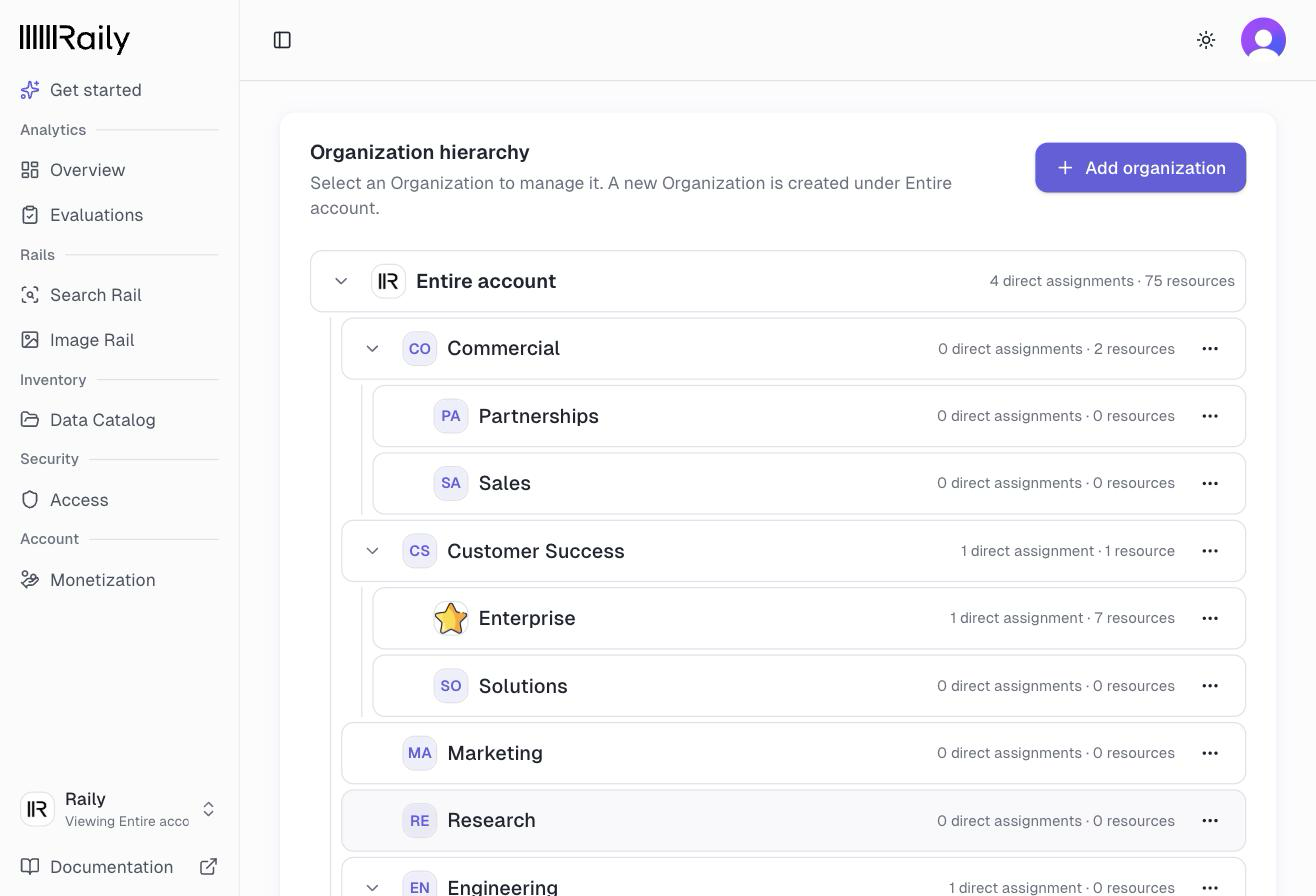
Task: Toggle the sidebar panel icon
Action: pos(282,40)
